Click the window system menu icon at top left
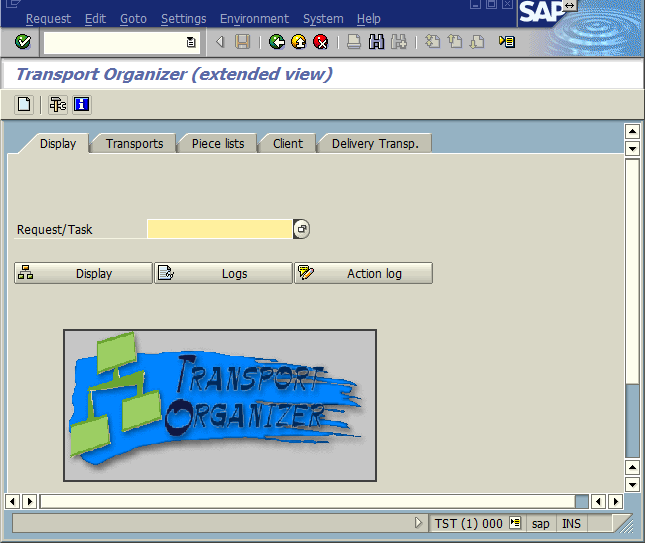 pos(13,4)
